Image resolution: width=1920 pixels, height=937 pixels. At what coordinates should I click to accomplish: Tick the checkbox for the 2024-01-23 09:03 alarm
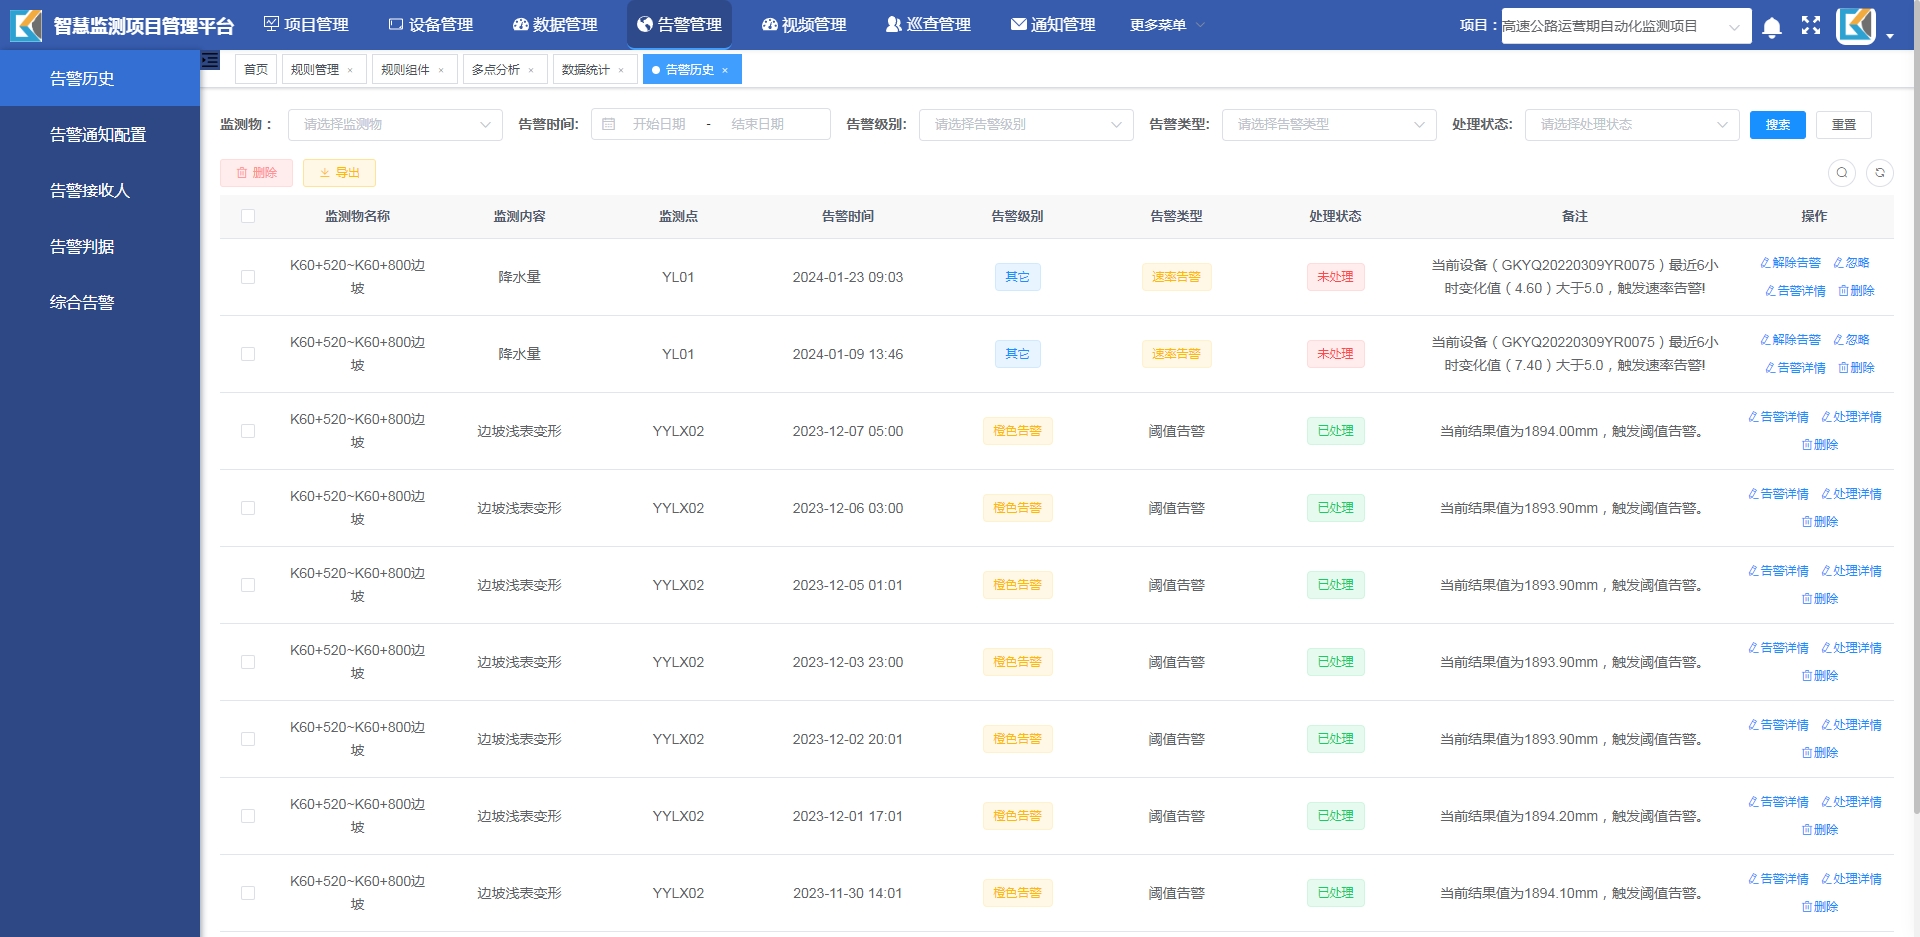[x=248, y=277]
